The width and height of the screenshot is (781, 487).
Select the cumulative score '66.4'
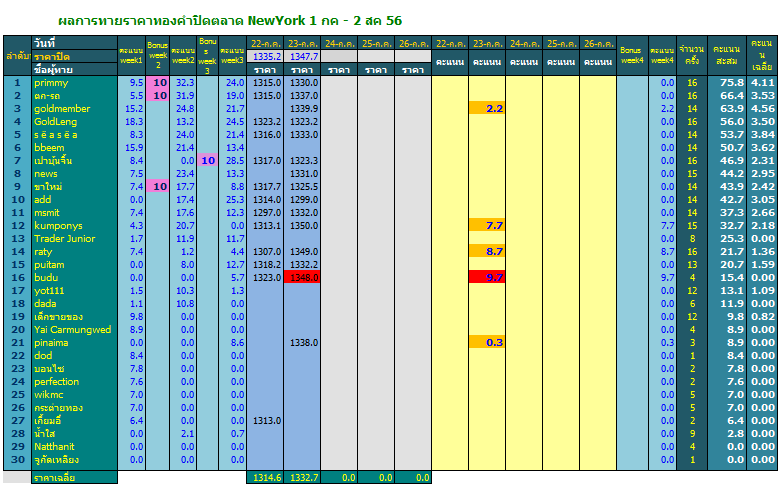[x=727, y=96]
